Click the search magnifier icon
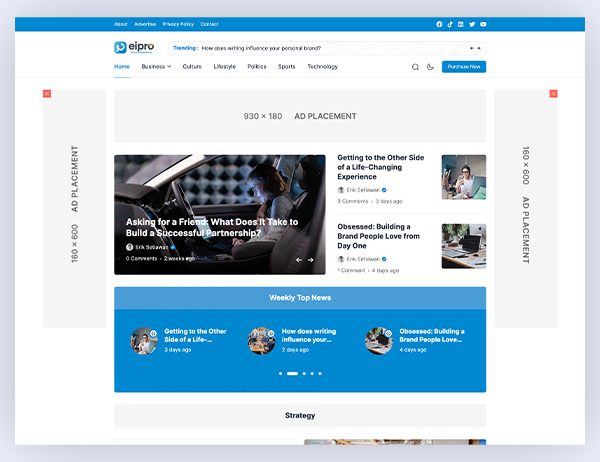 coord(415,67)
